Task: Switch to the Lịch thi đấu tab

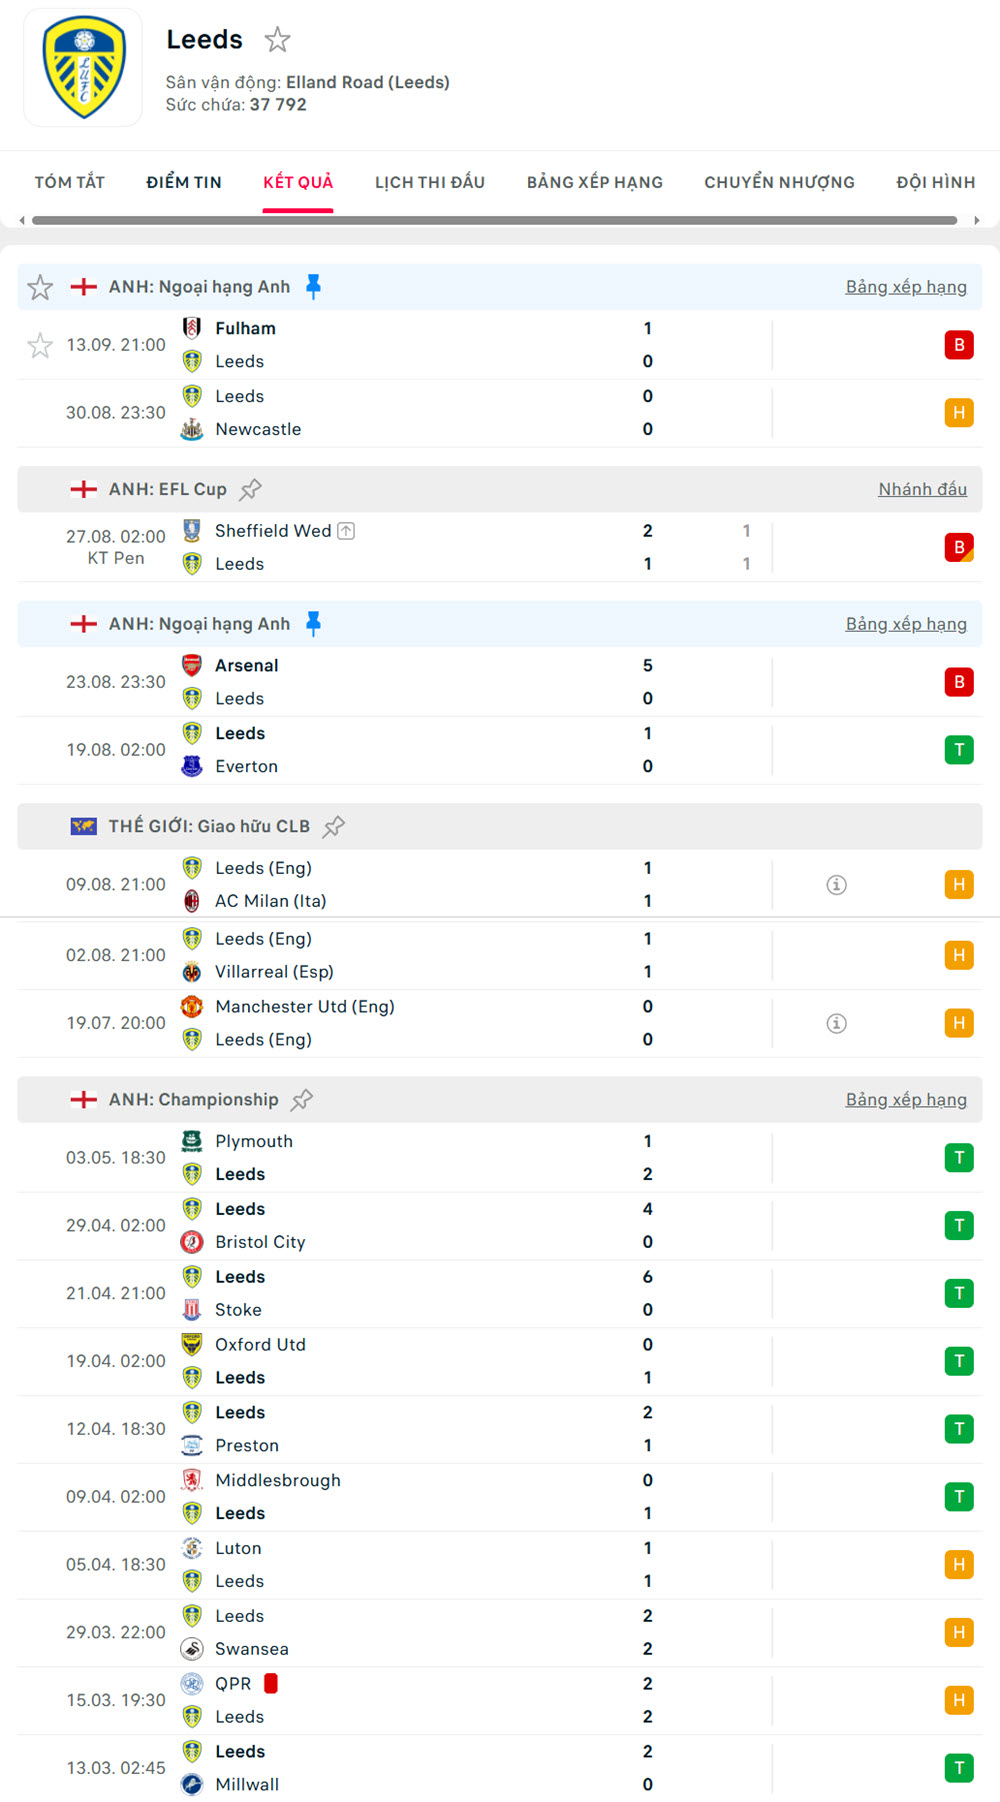Action: 430,182
